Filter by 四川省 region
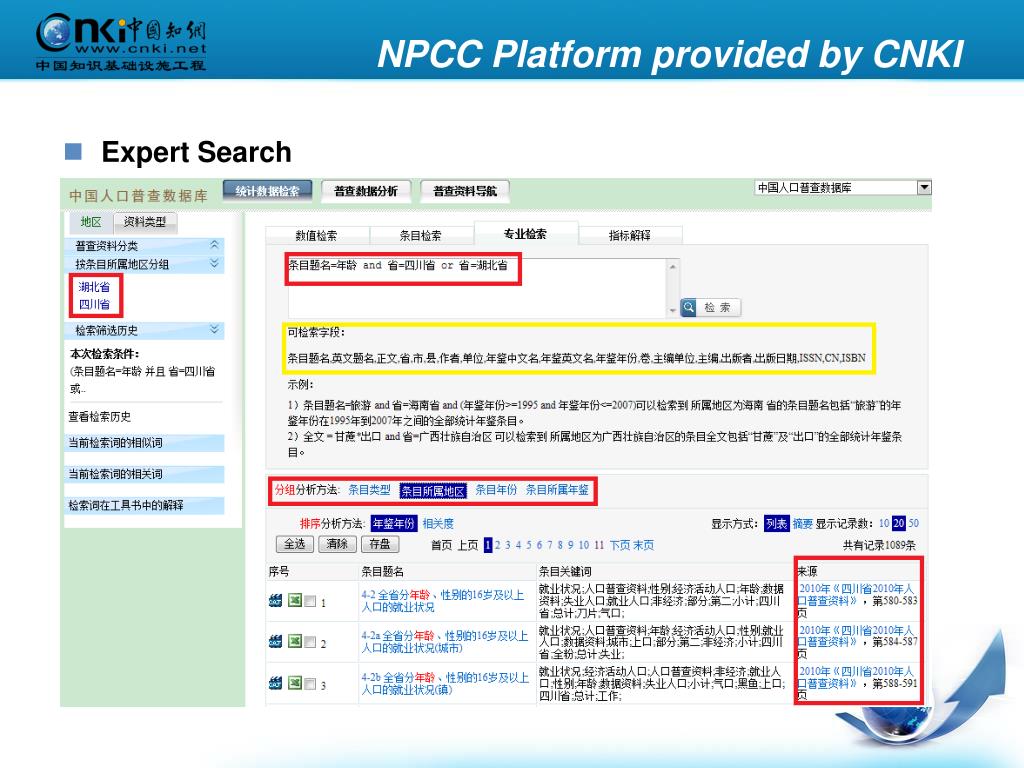The image size is (1024, 768). pyautogui.click(x=94, y=304)
